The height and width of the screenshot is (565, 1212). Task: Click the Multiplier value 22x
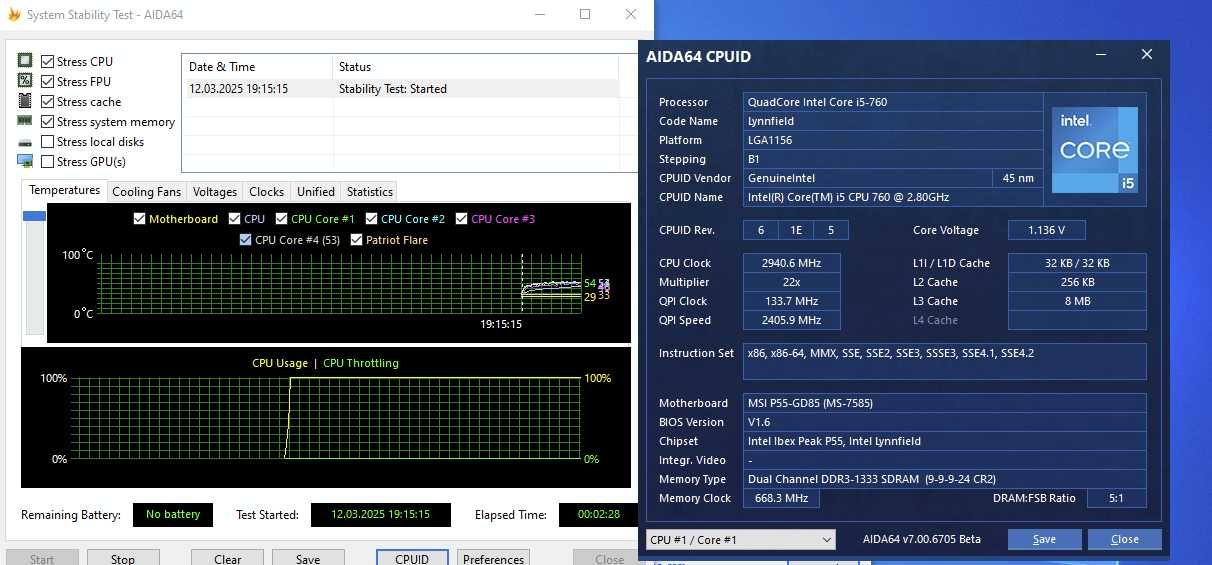pyautogui.click(x=791, y=282)
